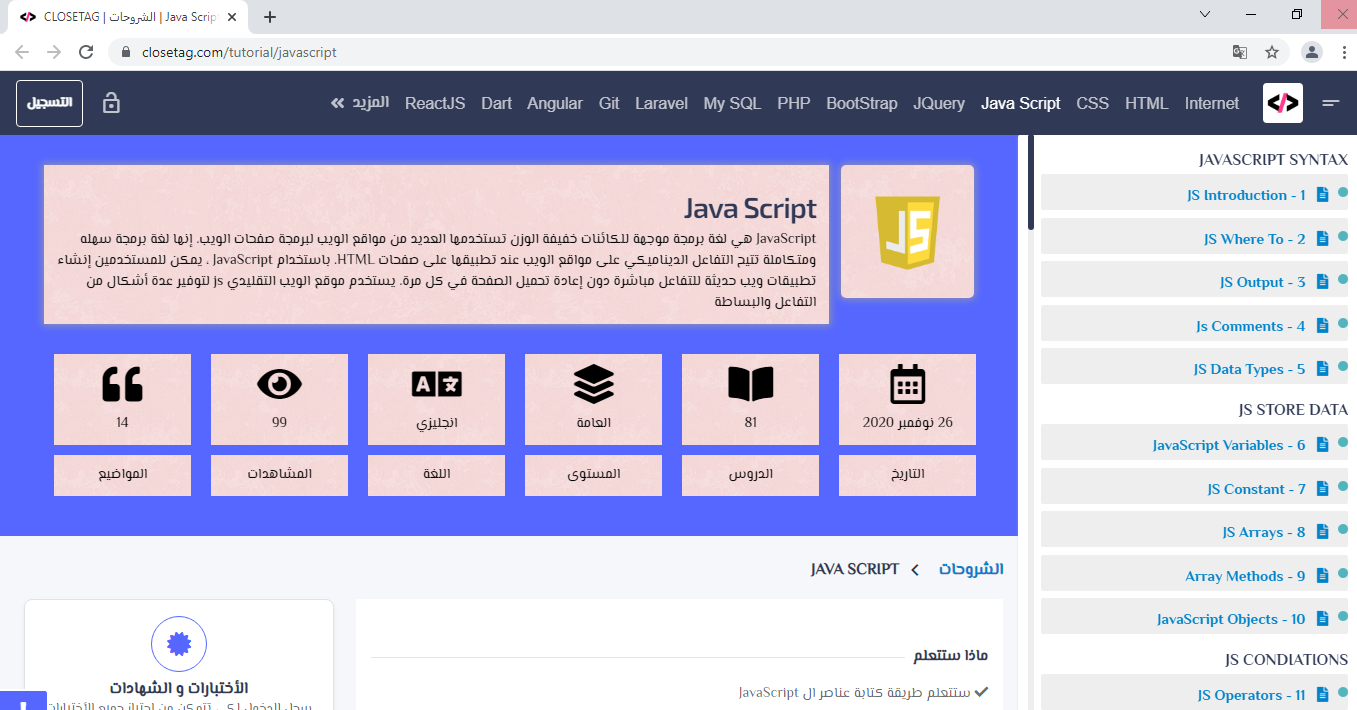Click the CLOSETAG logo icon in navbar
Screen dimensions: 1357x710
point(1283,103)
